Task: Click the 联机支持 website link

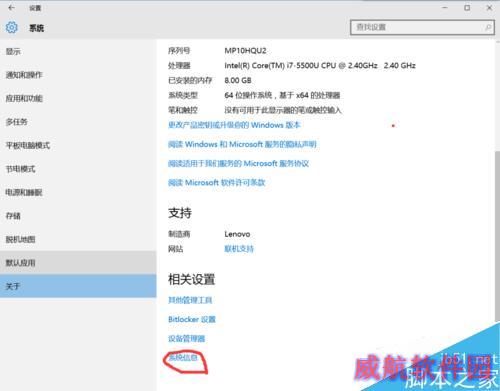Action: 239,249
